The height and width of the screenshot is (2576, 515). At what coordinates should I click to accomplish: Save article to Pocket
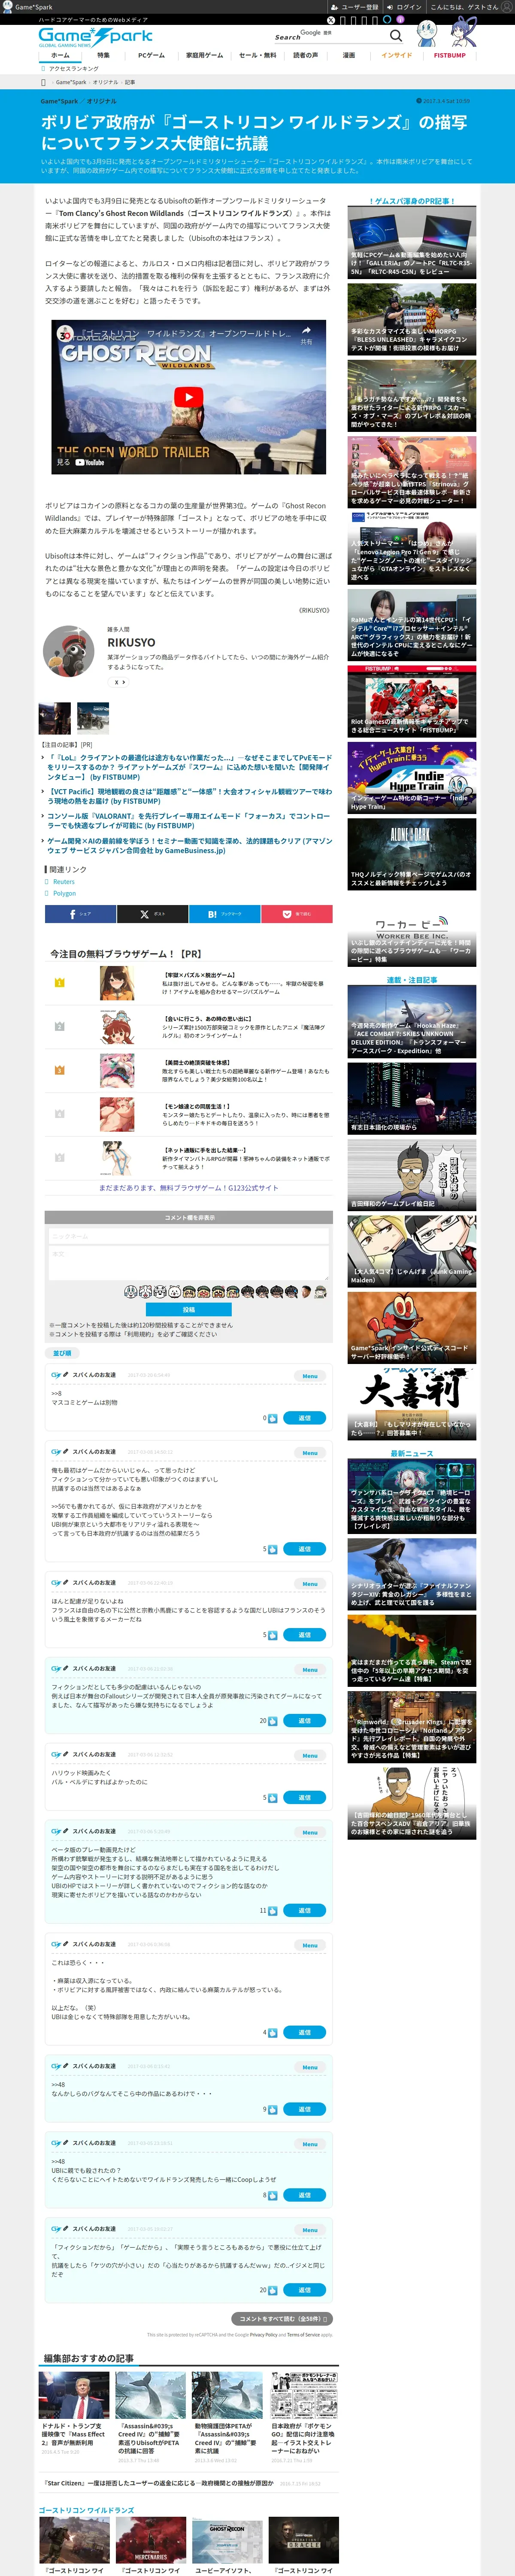tap(296, 913)
